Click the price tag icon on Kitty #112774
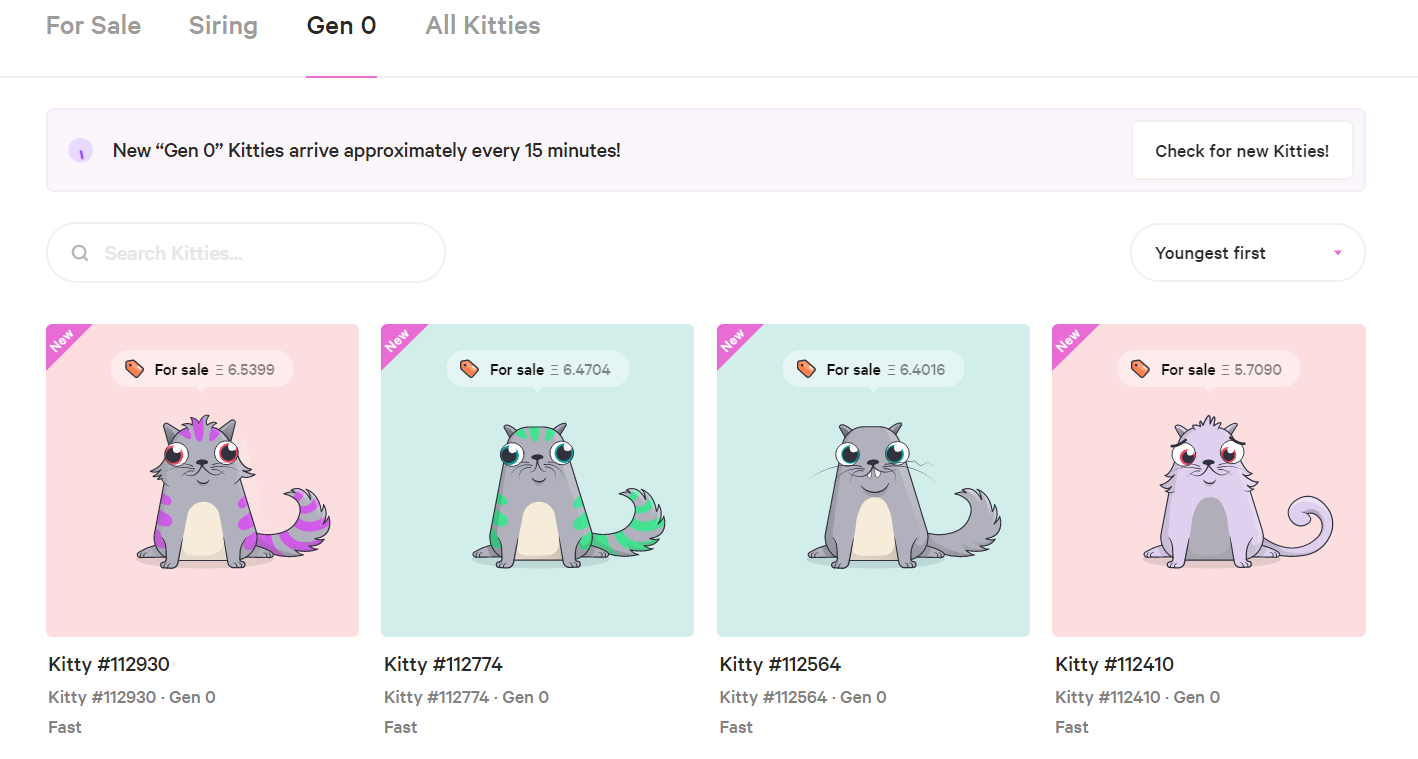The image size is (1418, 759). (x=469, y=369)
